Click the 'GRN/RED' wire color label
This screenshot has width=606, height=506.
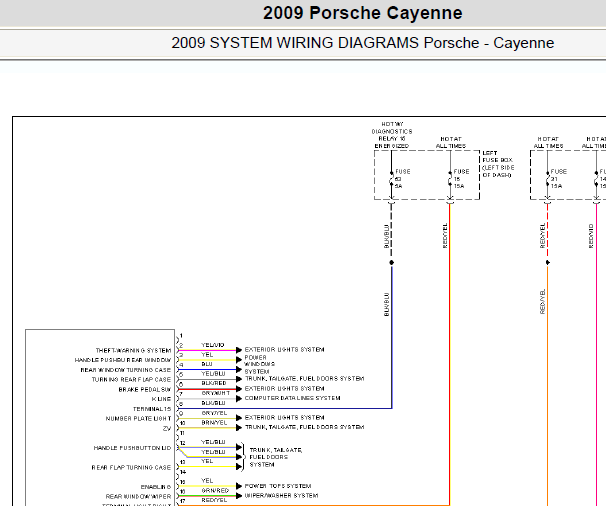pyautogui.click(x=215, y=491)
